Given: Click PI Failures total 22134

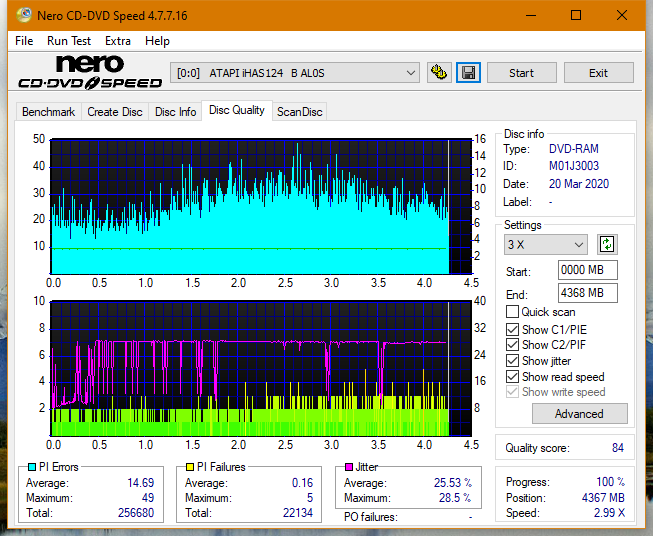Looking at the screenshot, I should (x=297, y=513).
